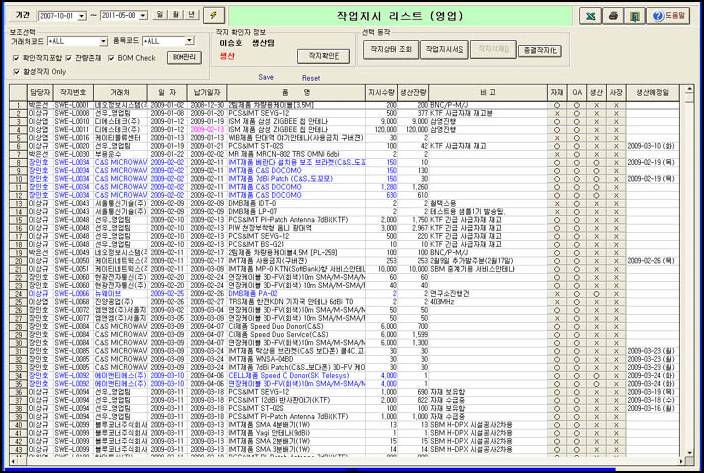Select the 일 period button
Viewport: 704px width, 473px height.
pos(159,15)
